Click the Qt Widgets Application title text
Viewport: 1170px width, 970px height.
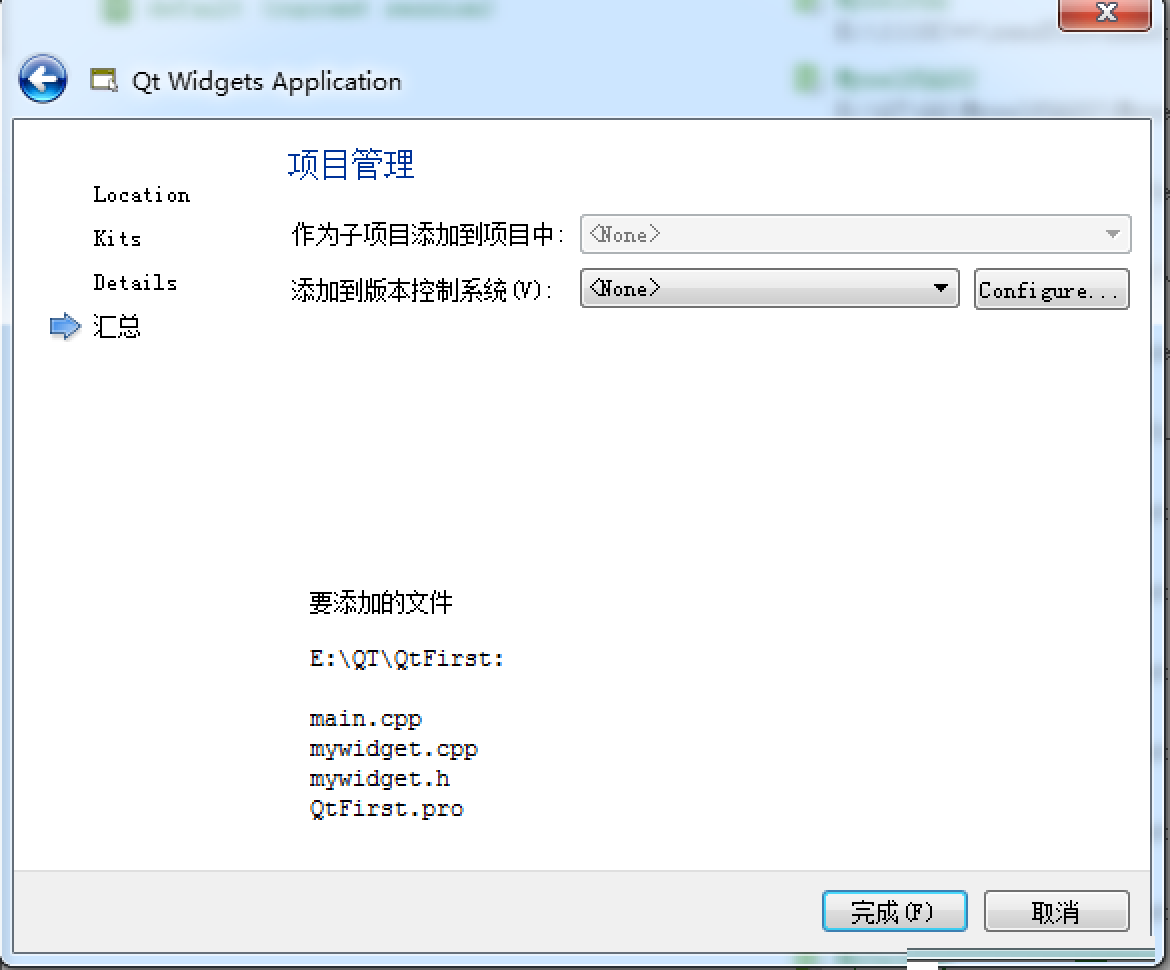click(266, 81)
